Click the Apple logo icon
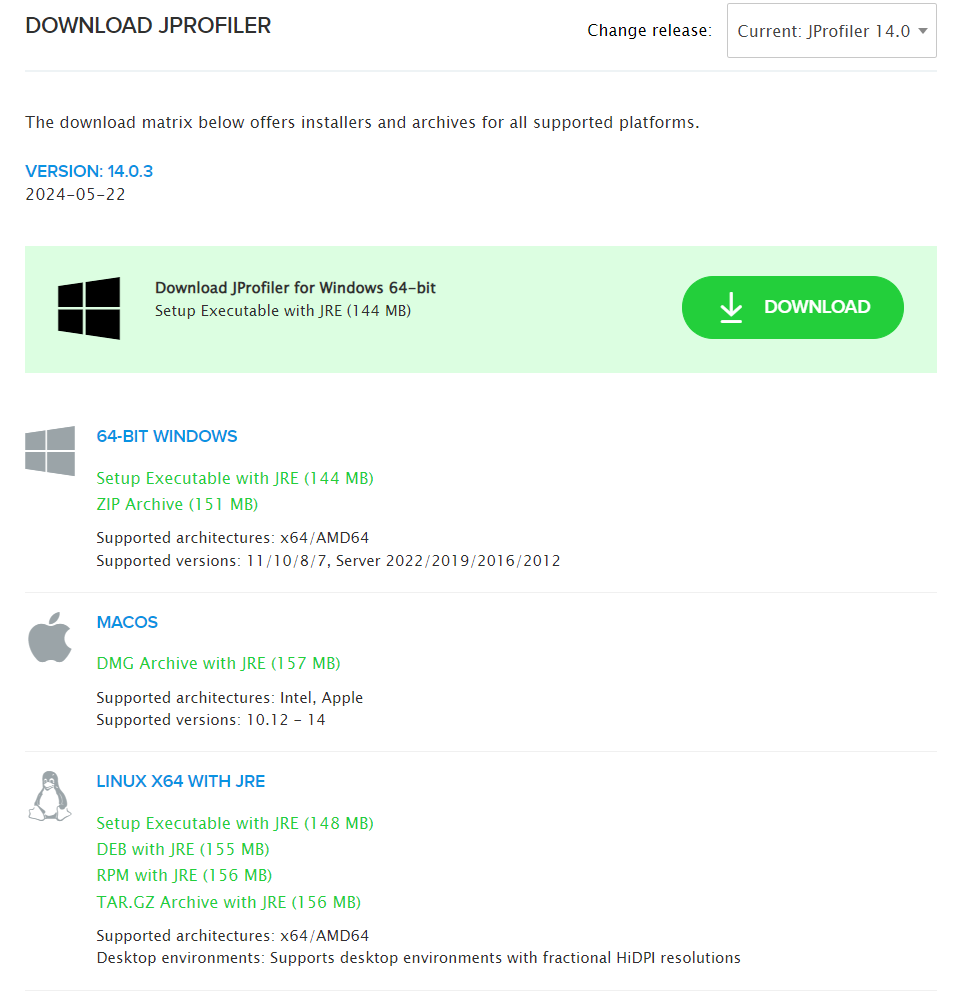 click(50, 637)
